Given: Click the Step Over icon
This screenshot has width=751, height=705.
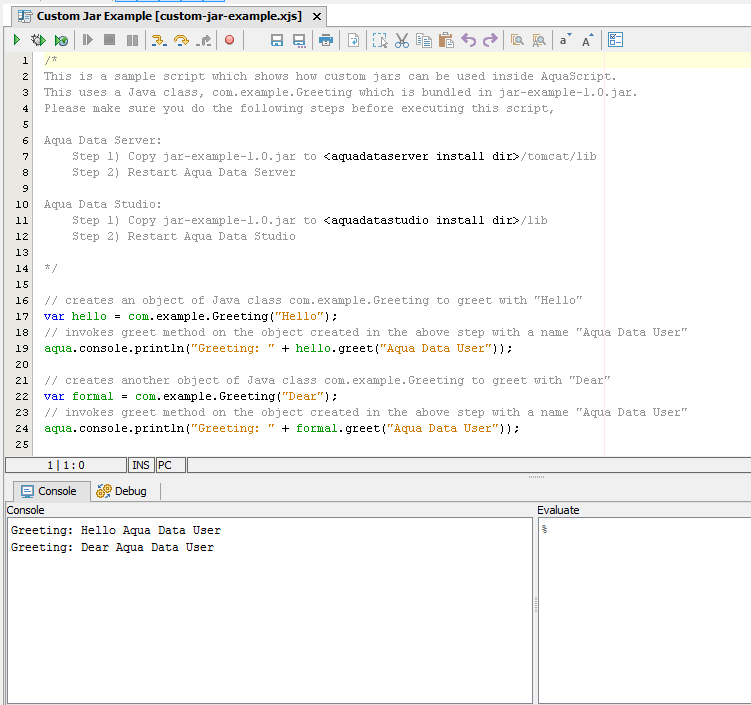Looking at the screenshot, I should click(181, 40).
